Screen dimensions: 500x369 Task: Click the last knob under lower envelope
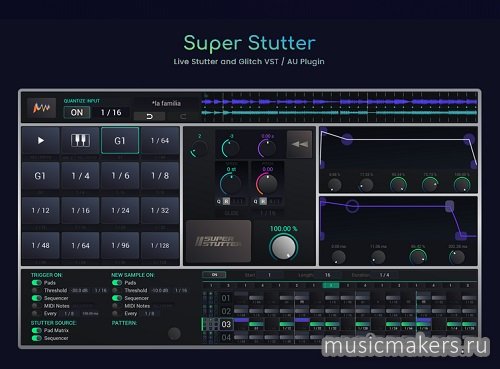457,257
